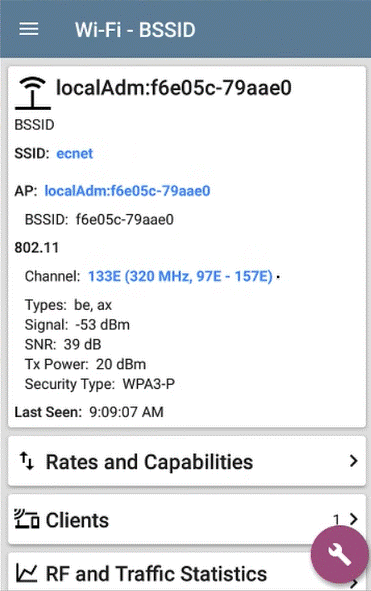Open channel 133E (320 MHz) link
Screen dimensions: 371x591
coord(180,276)
